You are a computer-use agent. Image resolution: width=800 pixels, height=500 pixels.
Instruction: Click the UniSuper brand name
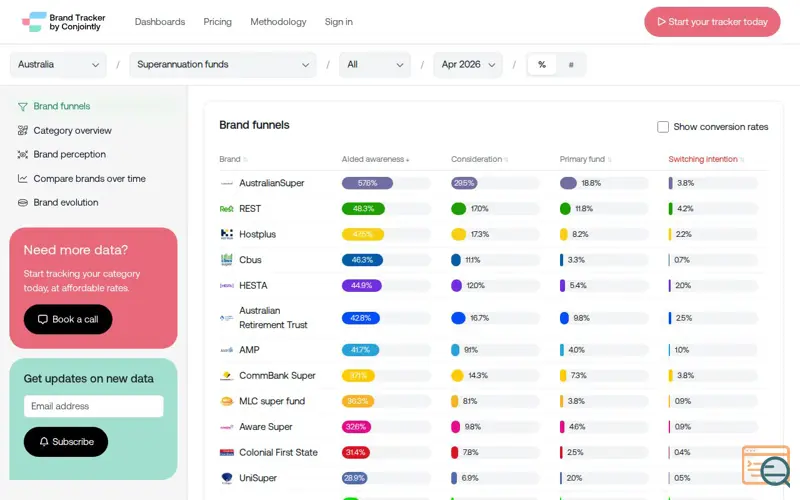(258, 478)
